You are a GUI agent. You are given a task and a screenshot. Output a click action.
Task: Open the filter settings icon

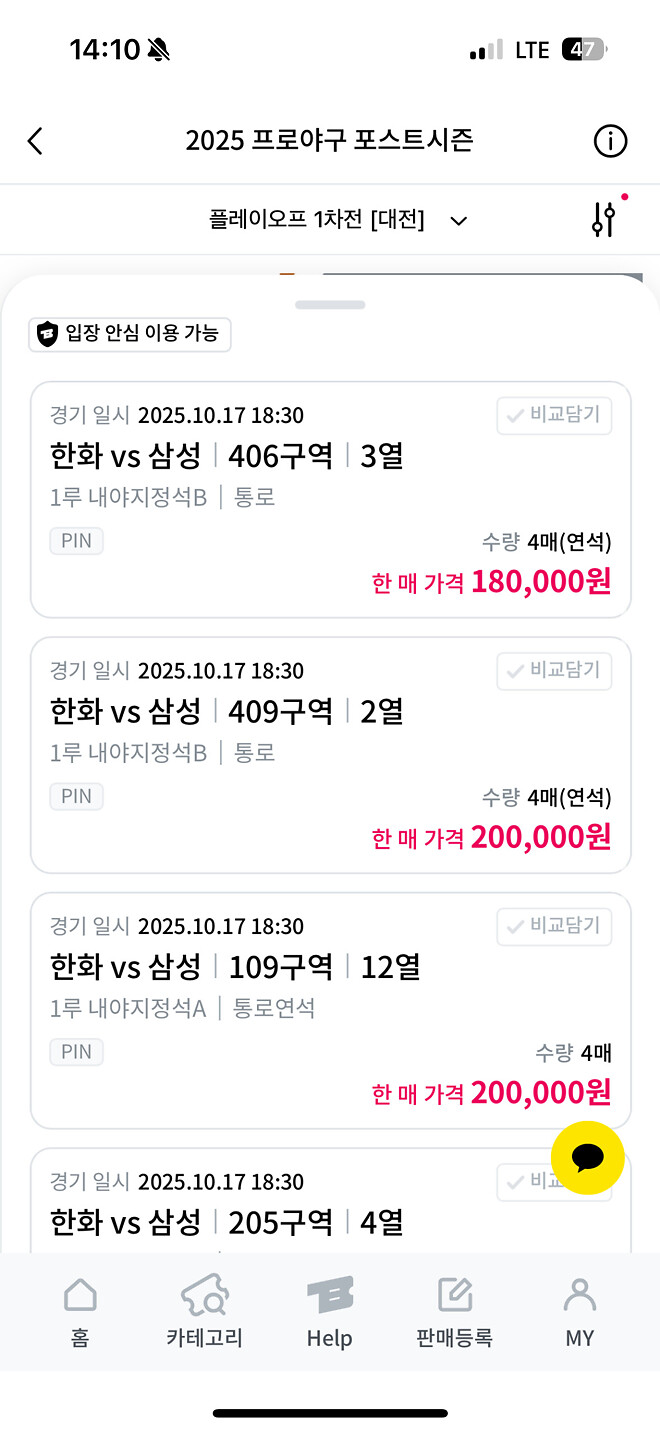point(601,220)
